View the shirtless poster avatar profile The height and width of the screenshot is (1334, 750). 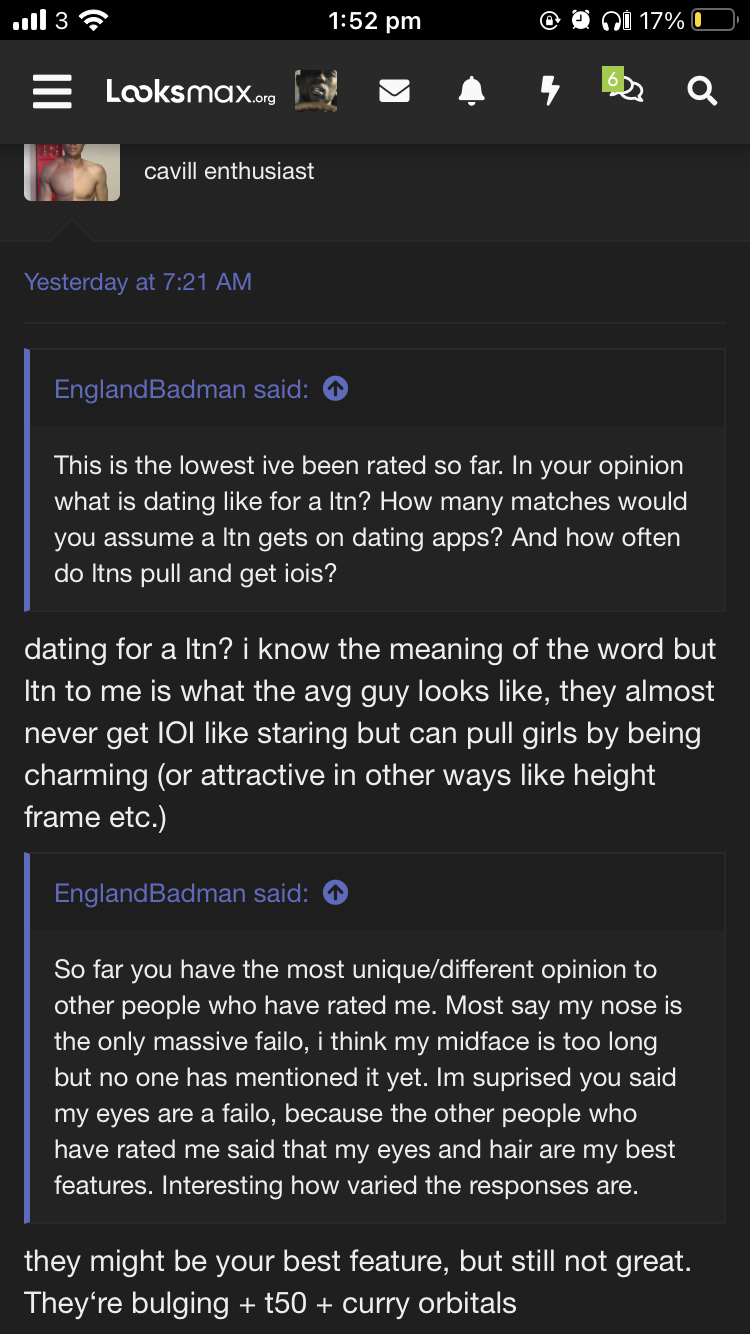[72, 172]
